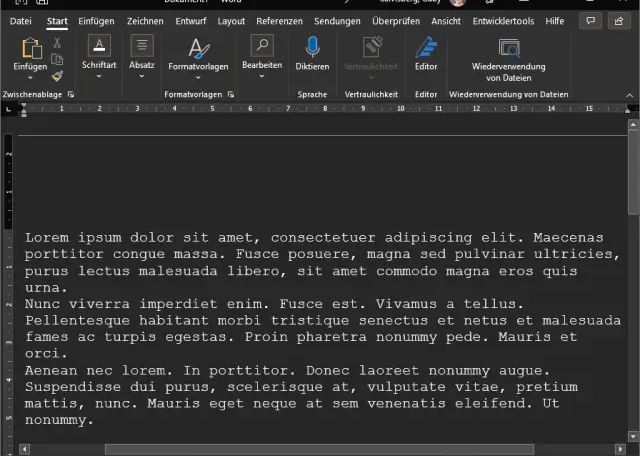Select the Start tab

pyautogui.click(x=57, y=21)
